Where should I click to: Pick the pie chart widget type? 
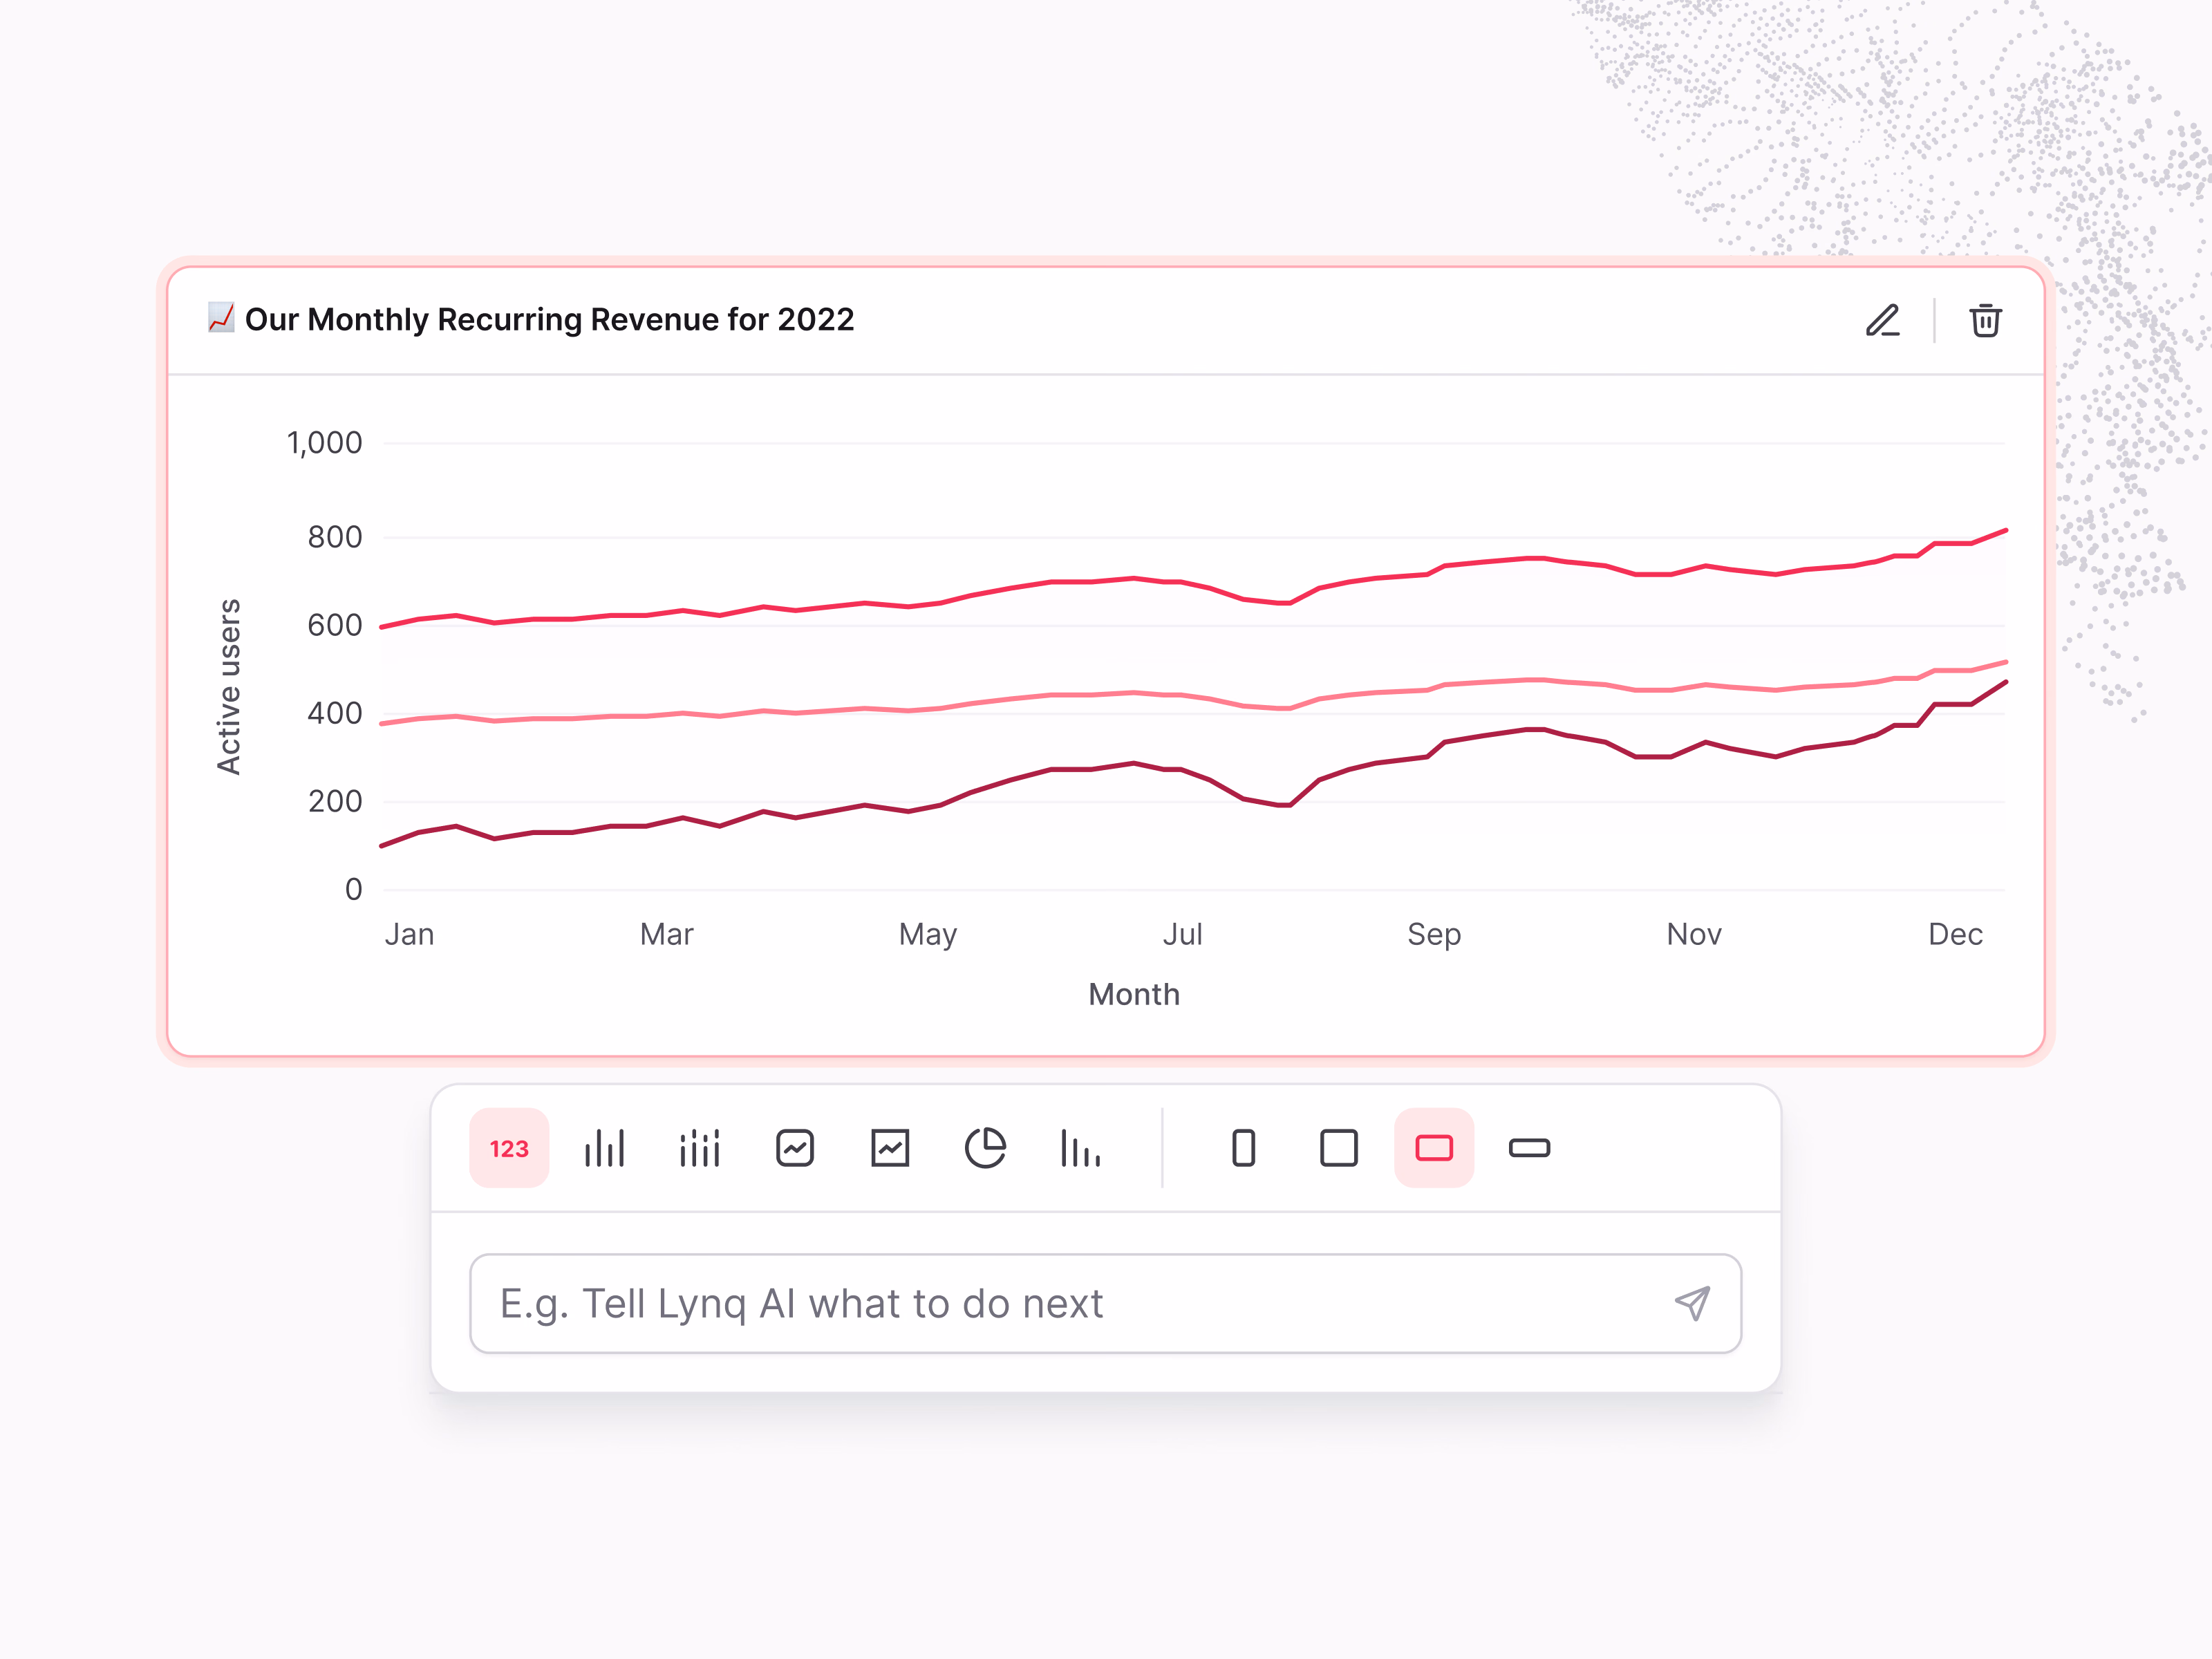pyautogui.click(x=985, y=1148)
